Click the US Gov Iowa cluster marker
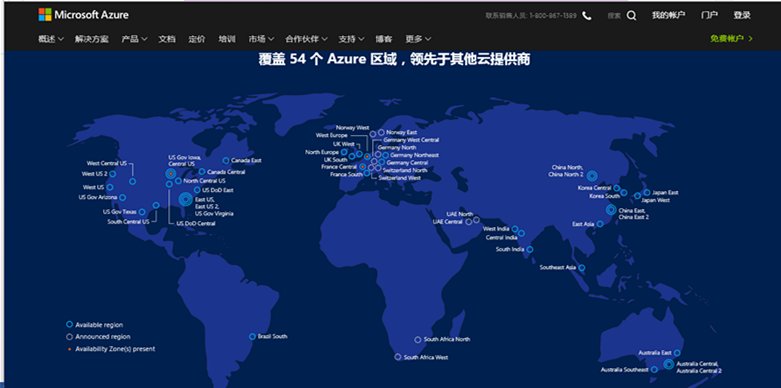This screenshot has width=781, height=388. pyautogui.click(x=171, y=173)
